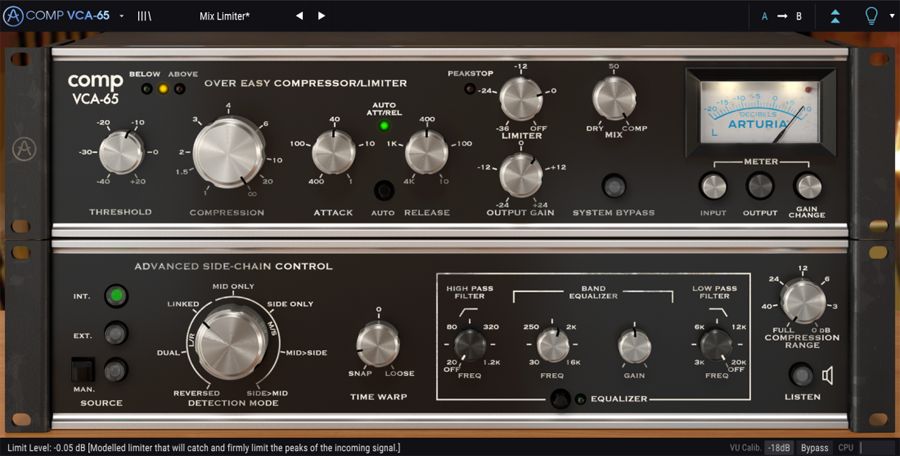Choose Linked detection mode label
The height and width of the screenshot is (456, 900).
coord(183,304)
